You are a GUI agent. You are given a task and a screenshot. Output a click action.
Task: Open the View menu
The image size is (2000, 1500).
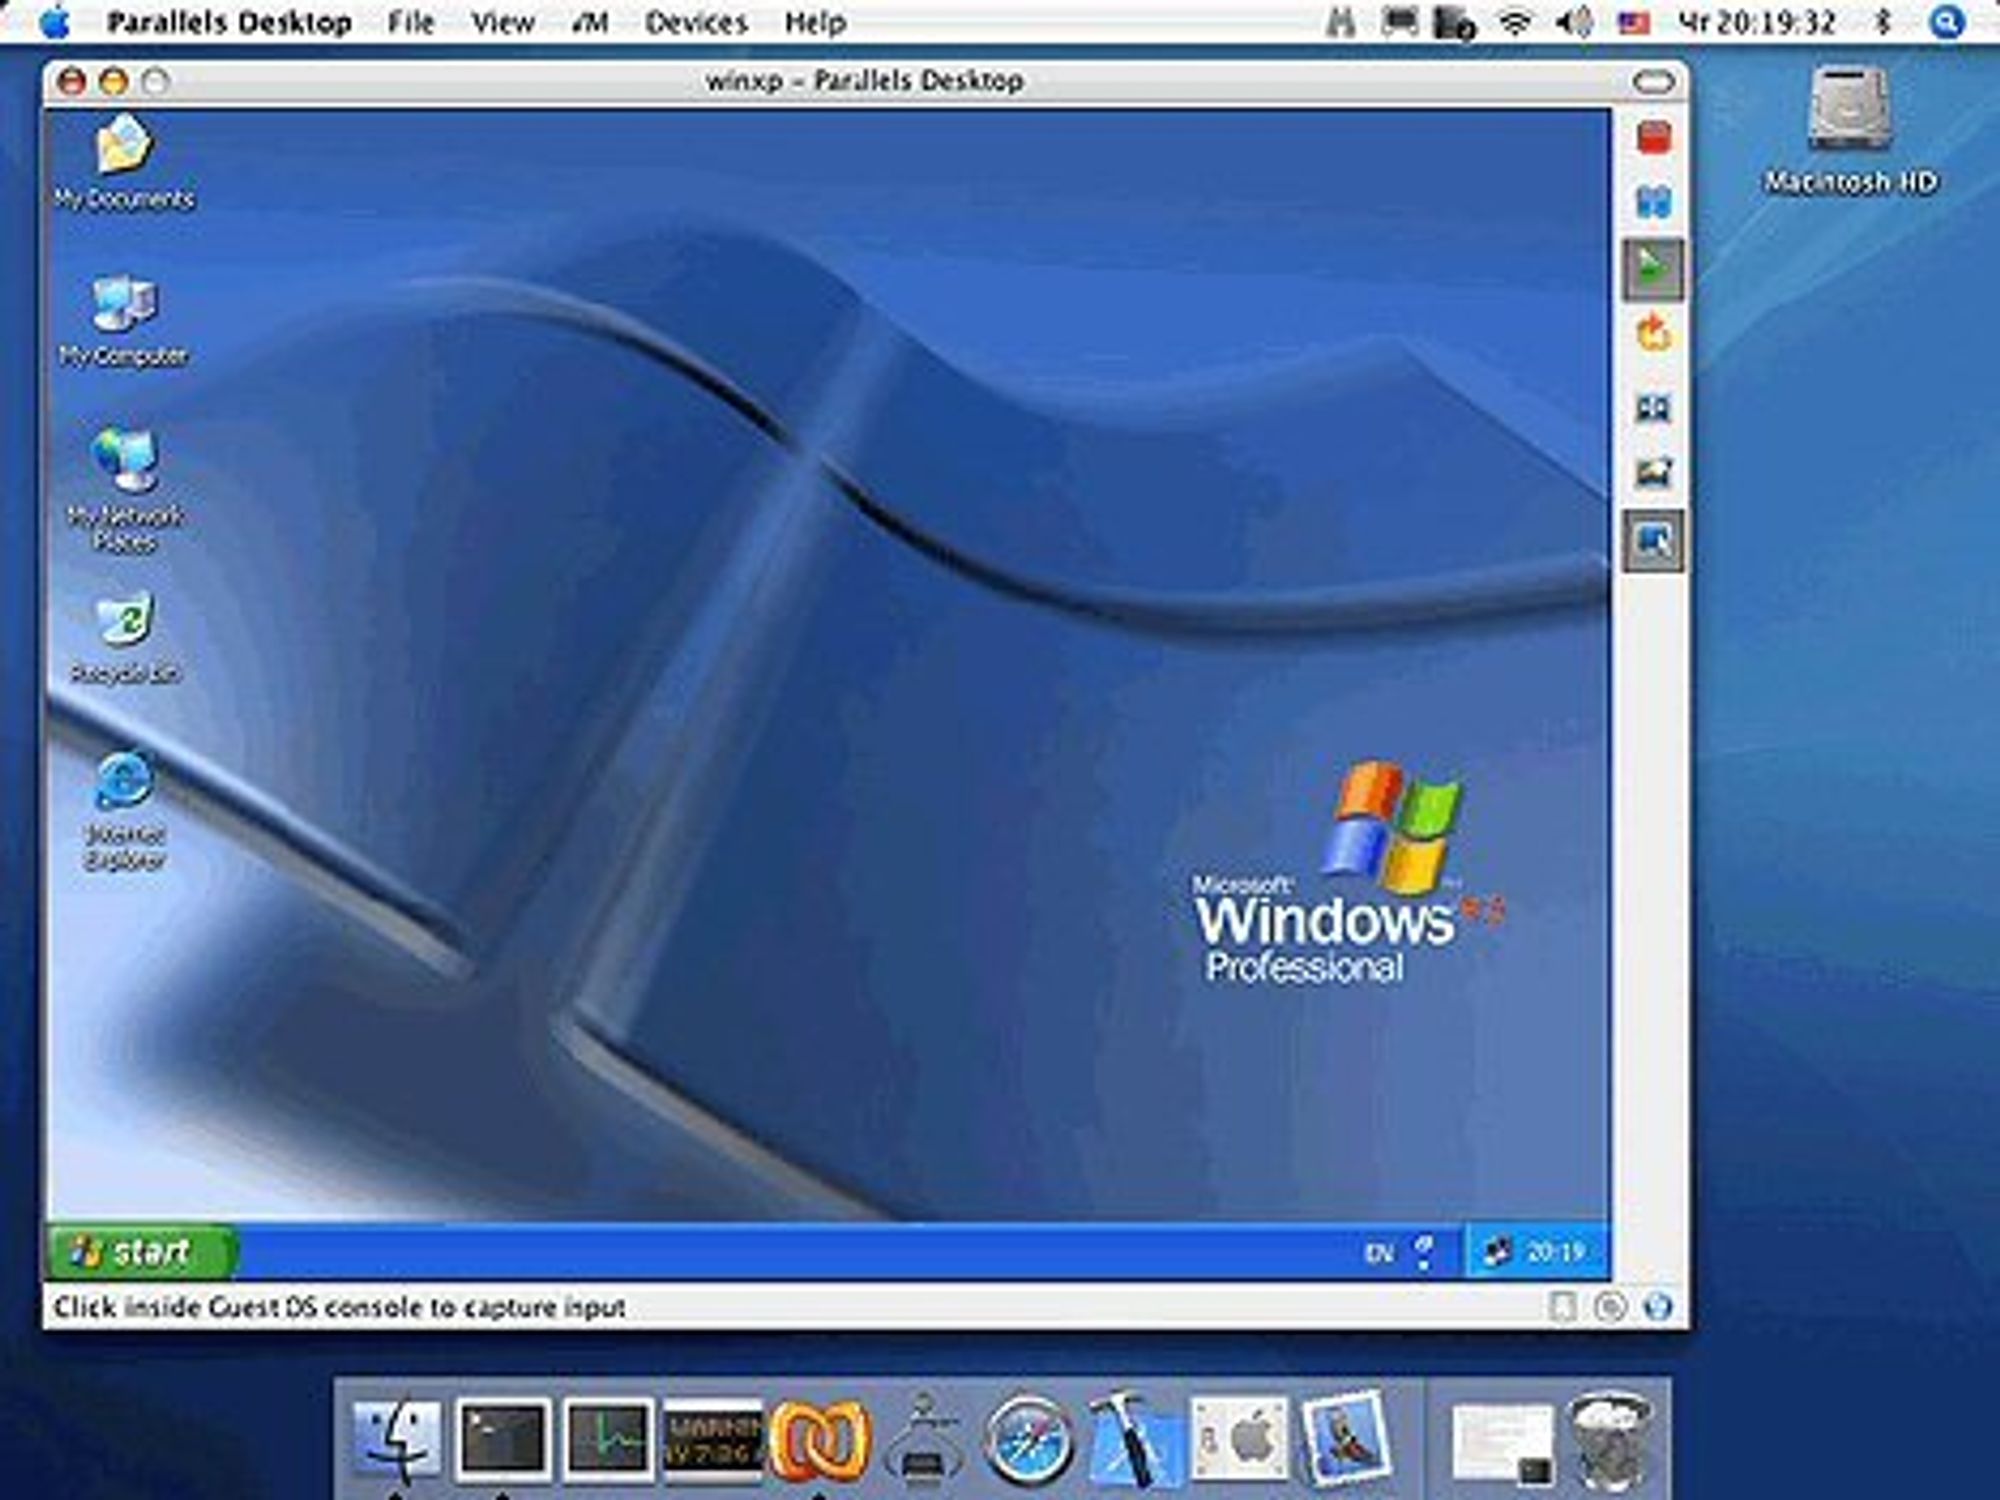503,22
